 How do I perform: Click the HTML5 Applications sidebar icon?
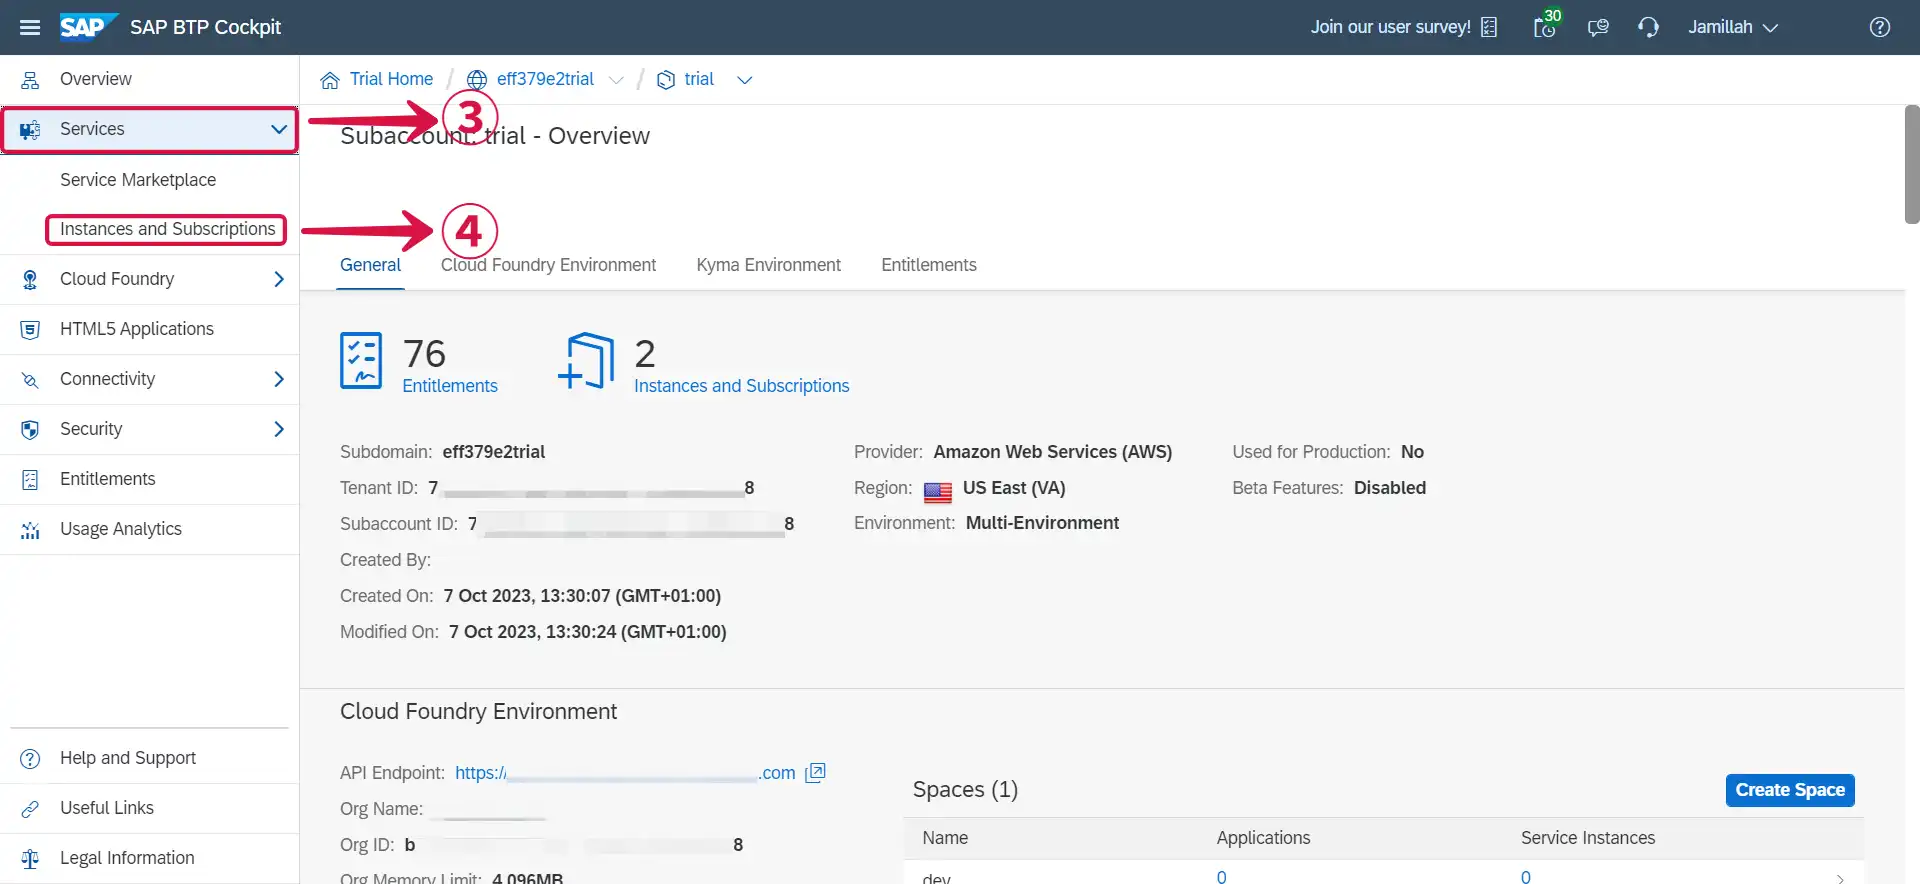pyautogui.click(x=30, y=330)
